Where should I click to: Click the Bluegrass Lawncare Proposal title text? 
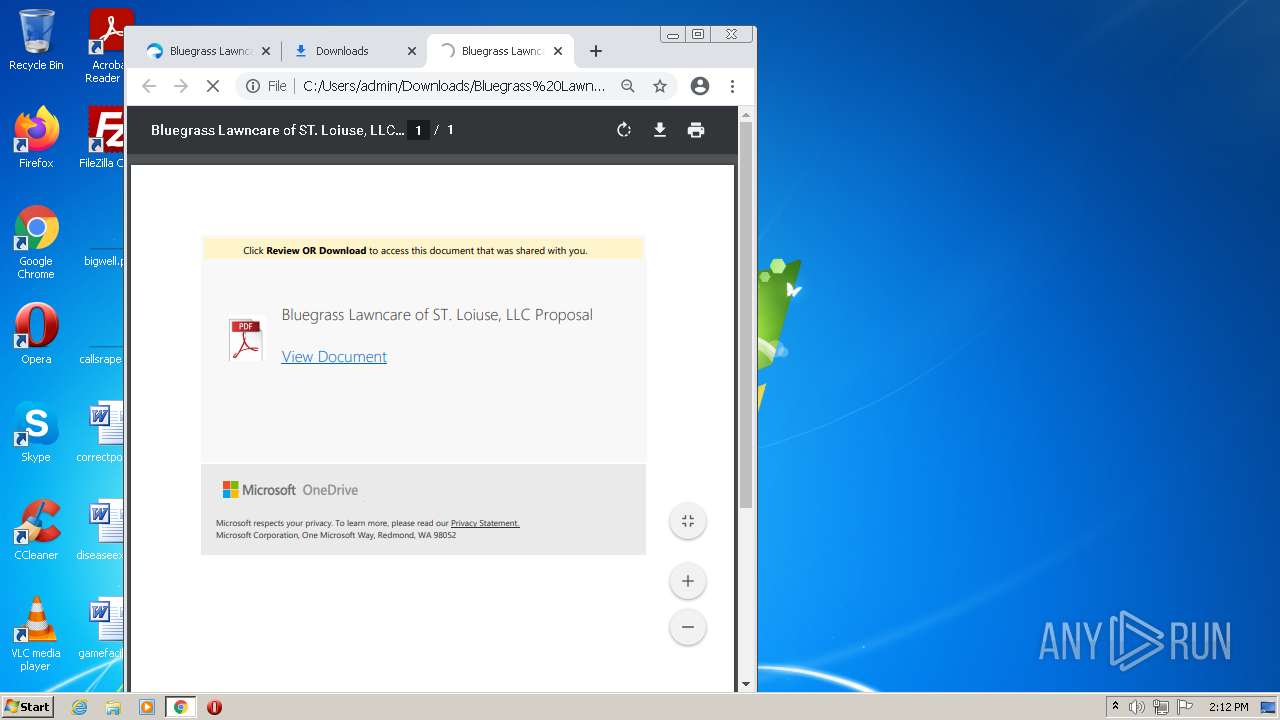pos(437,315)
